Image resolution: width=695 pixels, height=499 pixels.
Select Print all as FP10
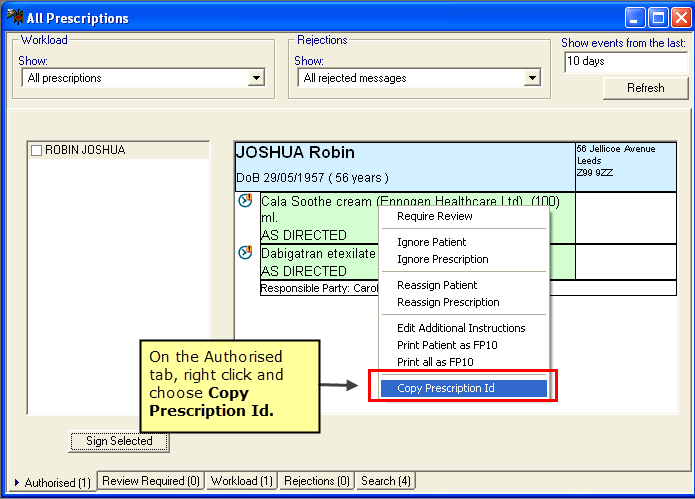[435, 362]
